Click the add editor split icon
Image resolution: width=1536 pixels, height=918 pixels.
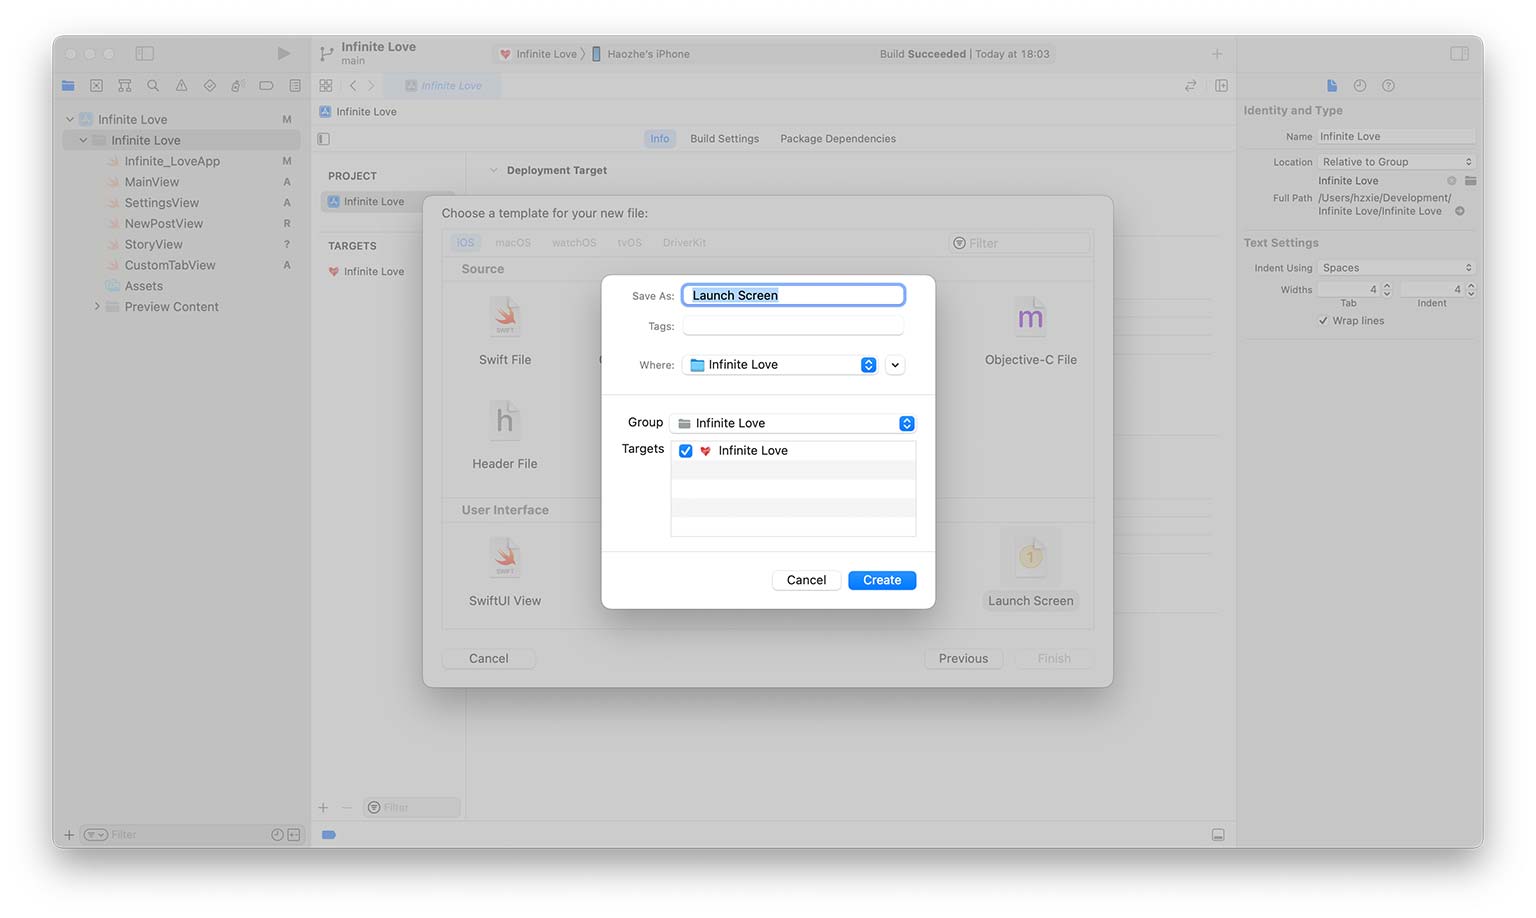[x=1222, y=86]
